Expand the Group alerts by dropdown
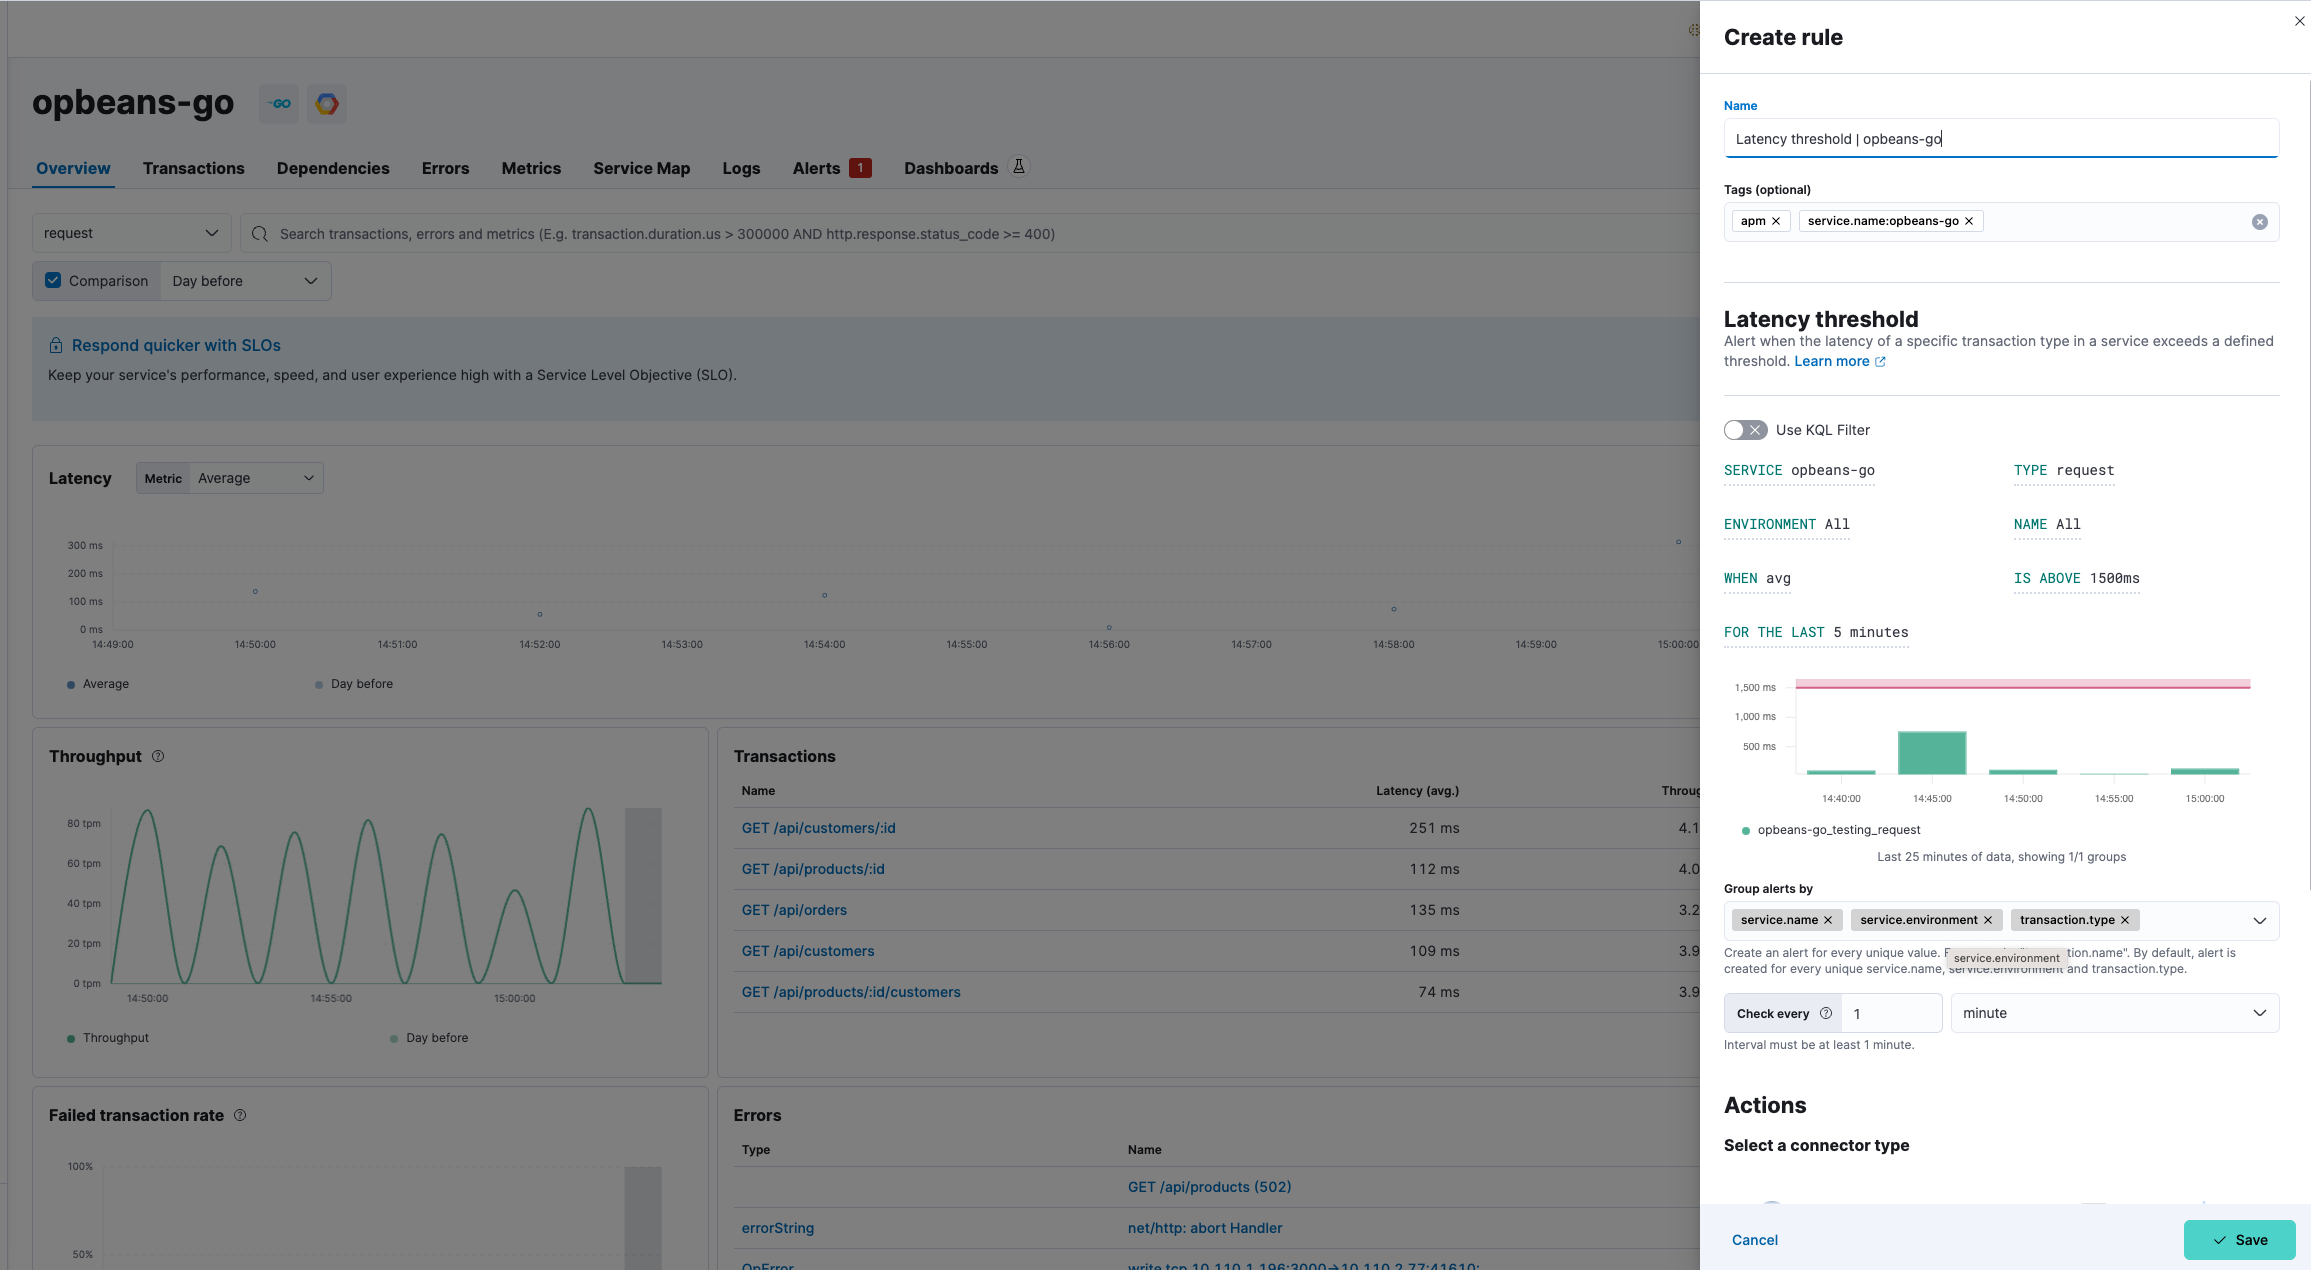2311x1270 pixels. (x=2259, y=920)
